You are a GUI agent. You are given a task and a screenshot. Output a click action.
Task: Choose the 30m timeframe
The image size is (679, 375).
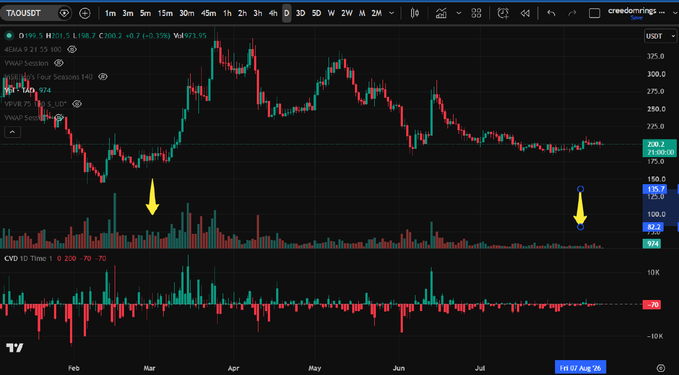click(x=187, y=13)
